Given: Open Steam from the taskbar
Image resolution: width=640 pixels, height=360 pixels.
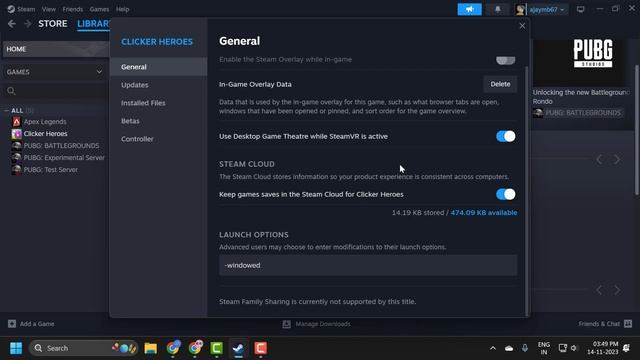Looking at the screenshot, I should 239,348.
